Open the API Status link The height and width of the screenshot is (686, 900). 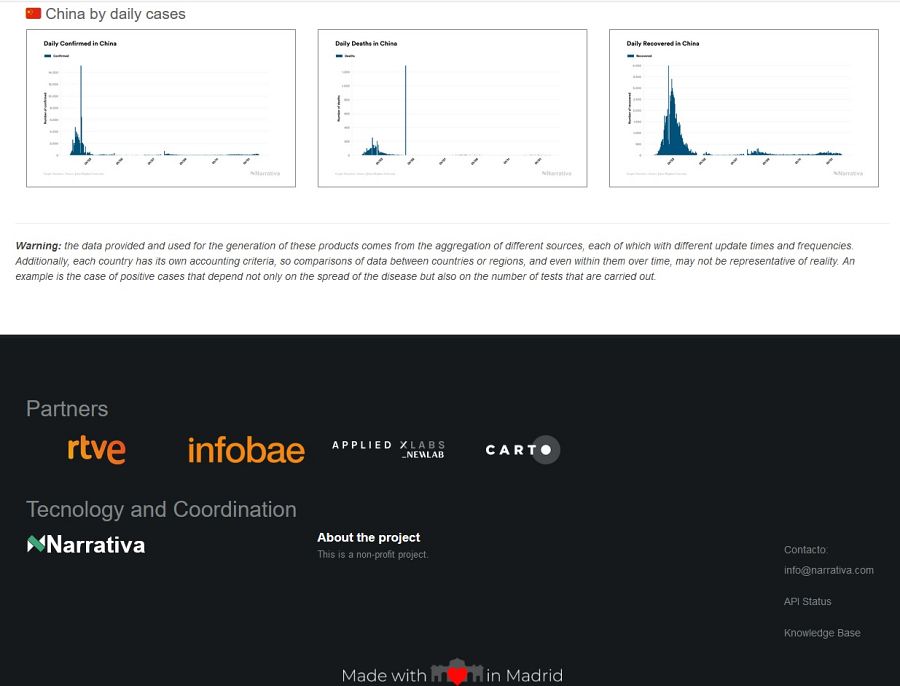(x=807, y=601)
